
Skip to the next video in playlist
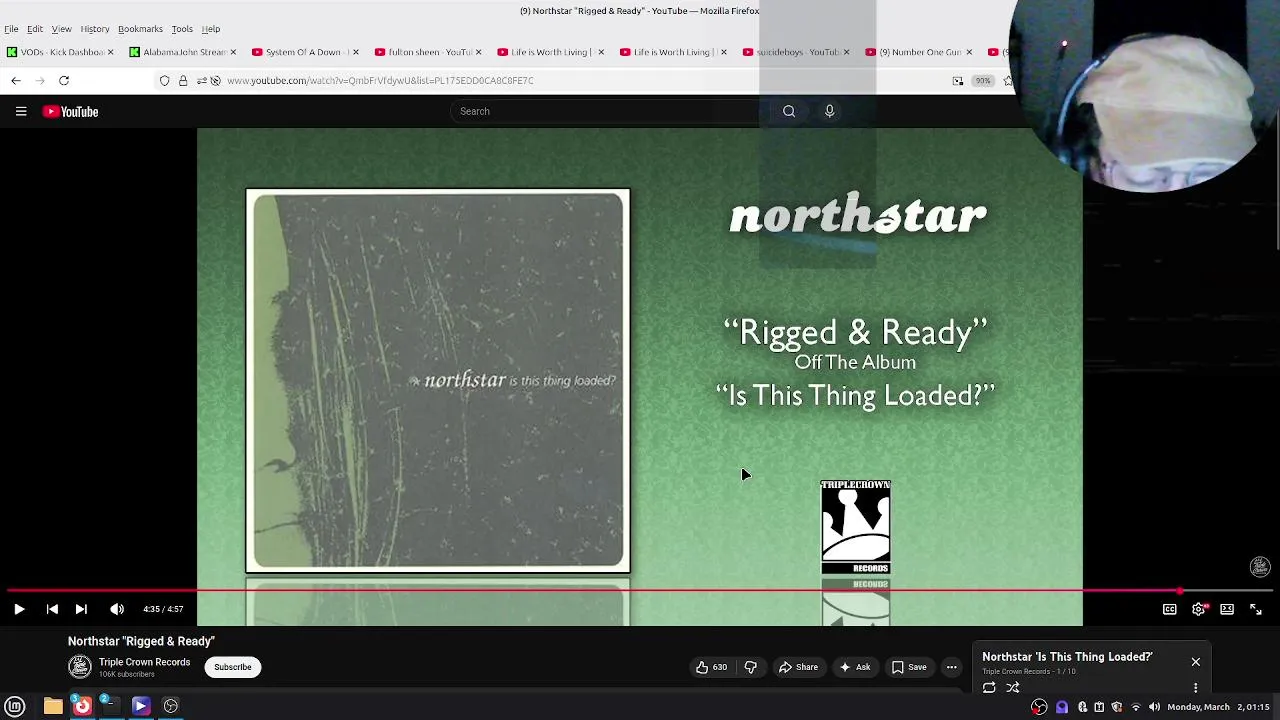coord(81,609)
